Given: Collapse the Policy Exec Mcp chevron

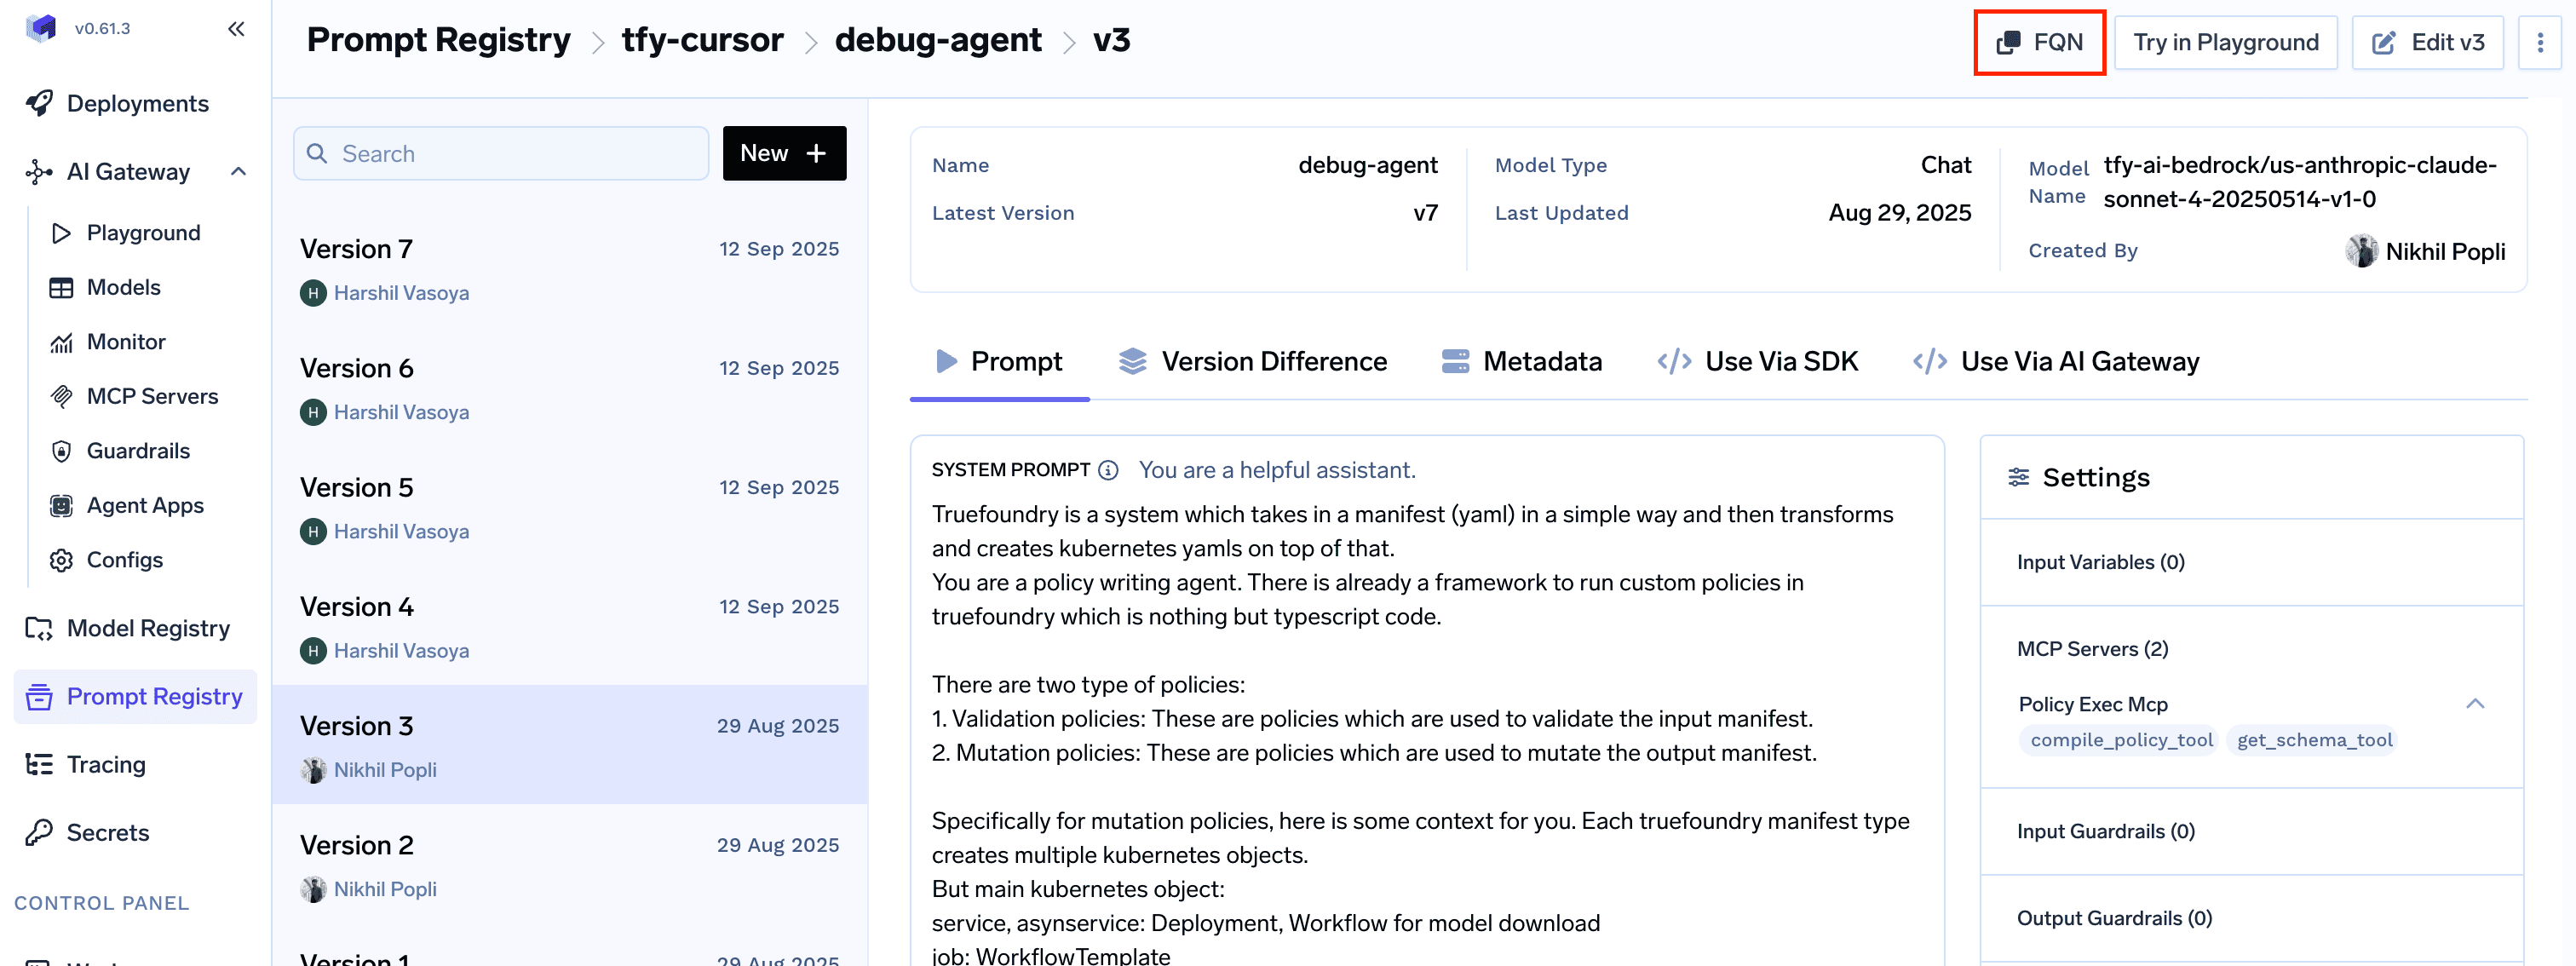Looking at the screenshot, I should (x=2474, y=704).
